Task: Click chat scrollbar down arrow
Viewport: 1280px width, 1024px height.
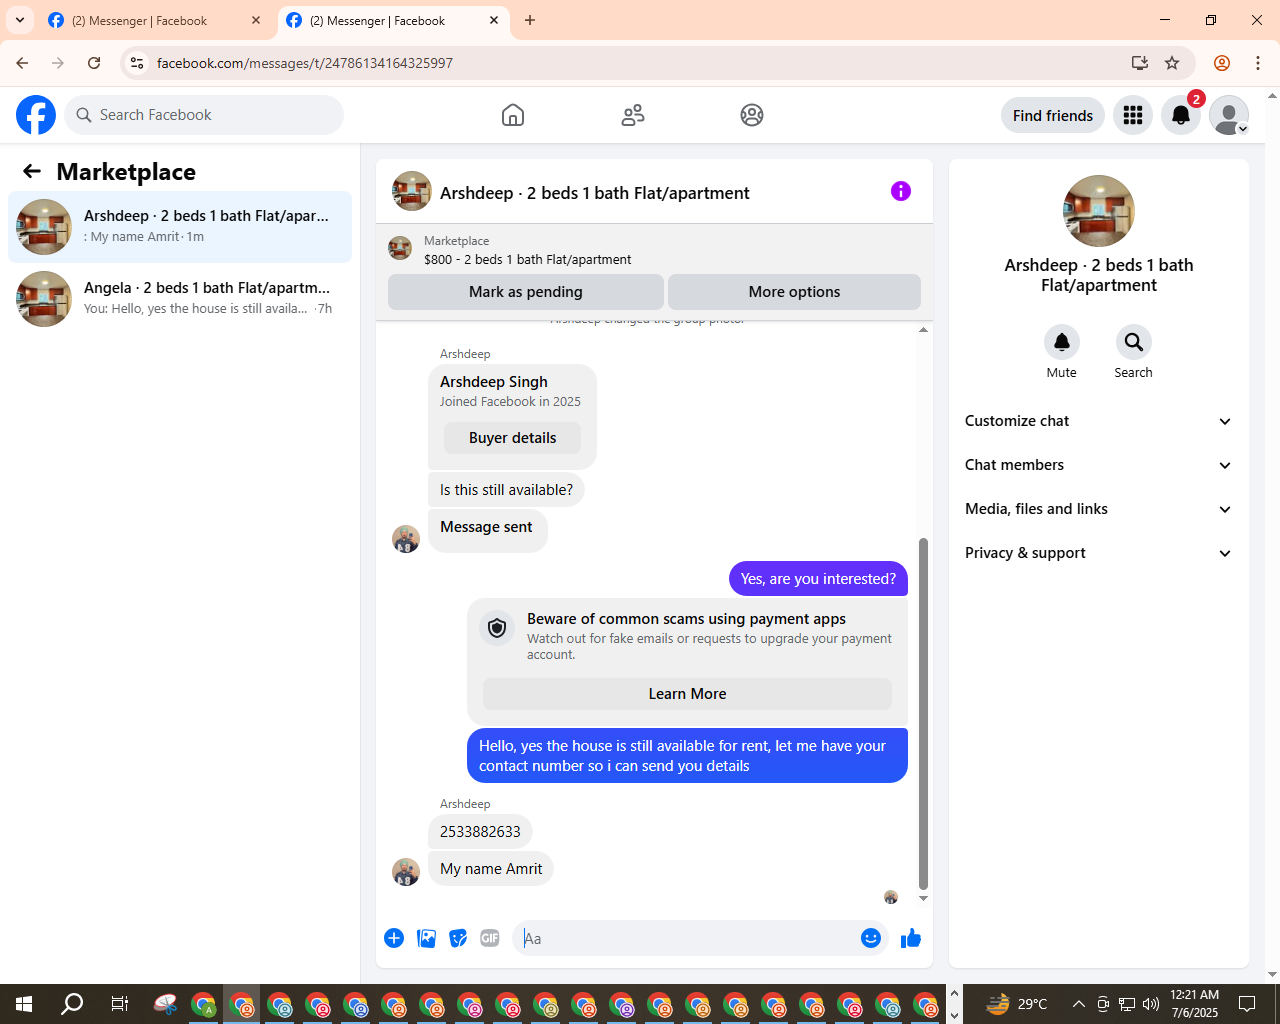Action: (923, 899)
